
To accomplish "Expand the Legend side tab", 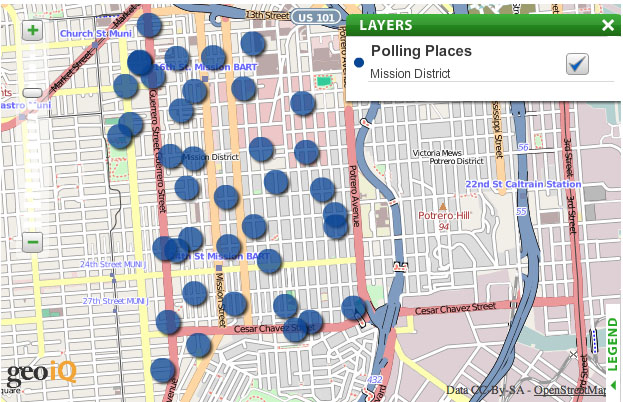I will (x=613, y=345).
